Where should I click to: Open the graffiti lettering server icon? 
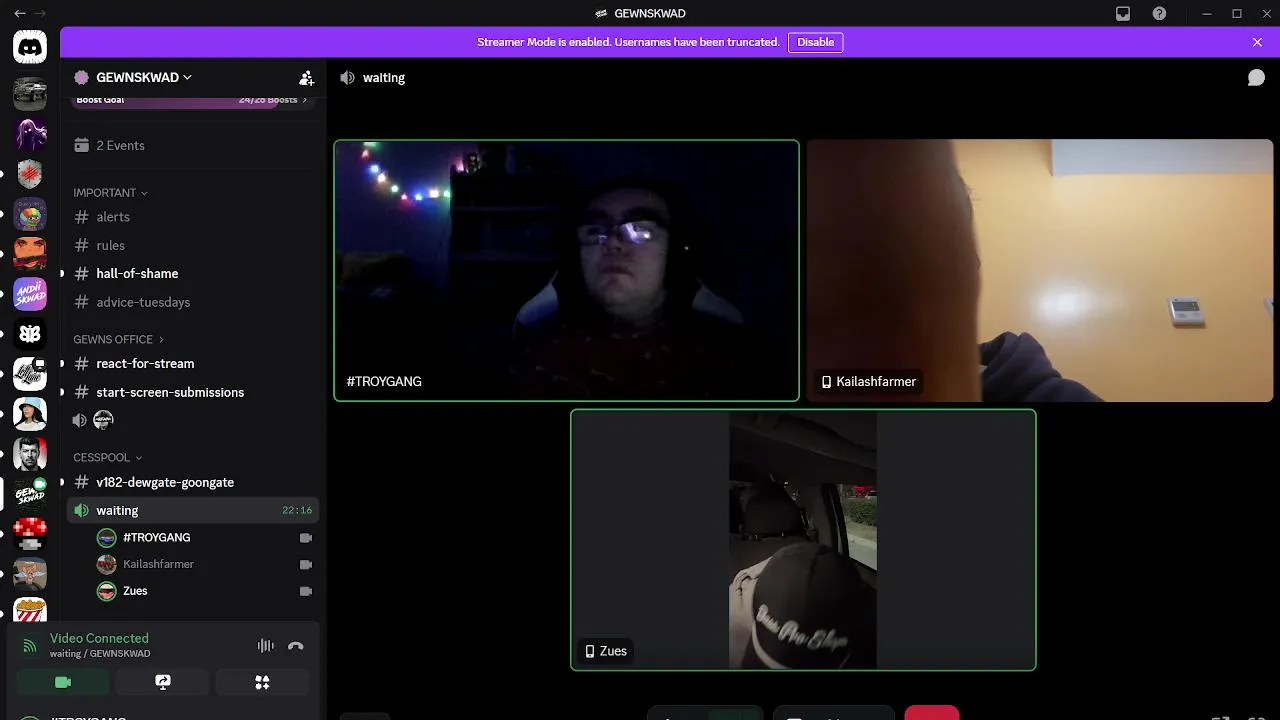point(30,374)
